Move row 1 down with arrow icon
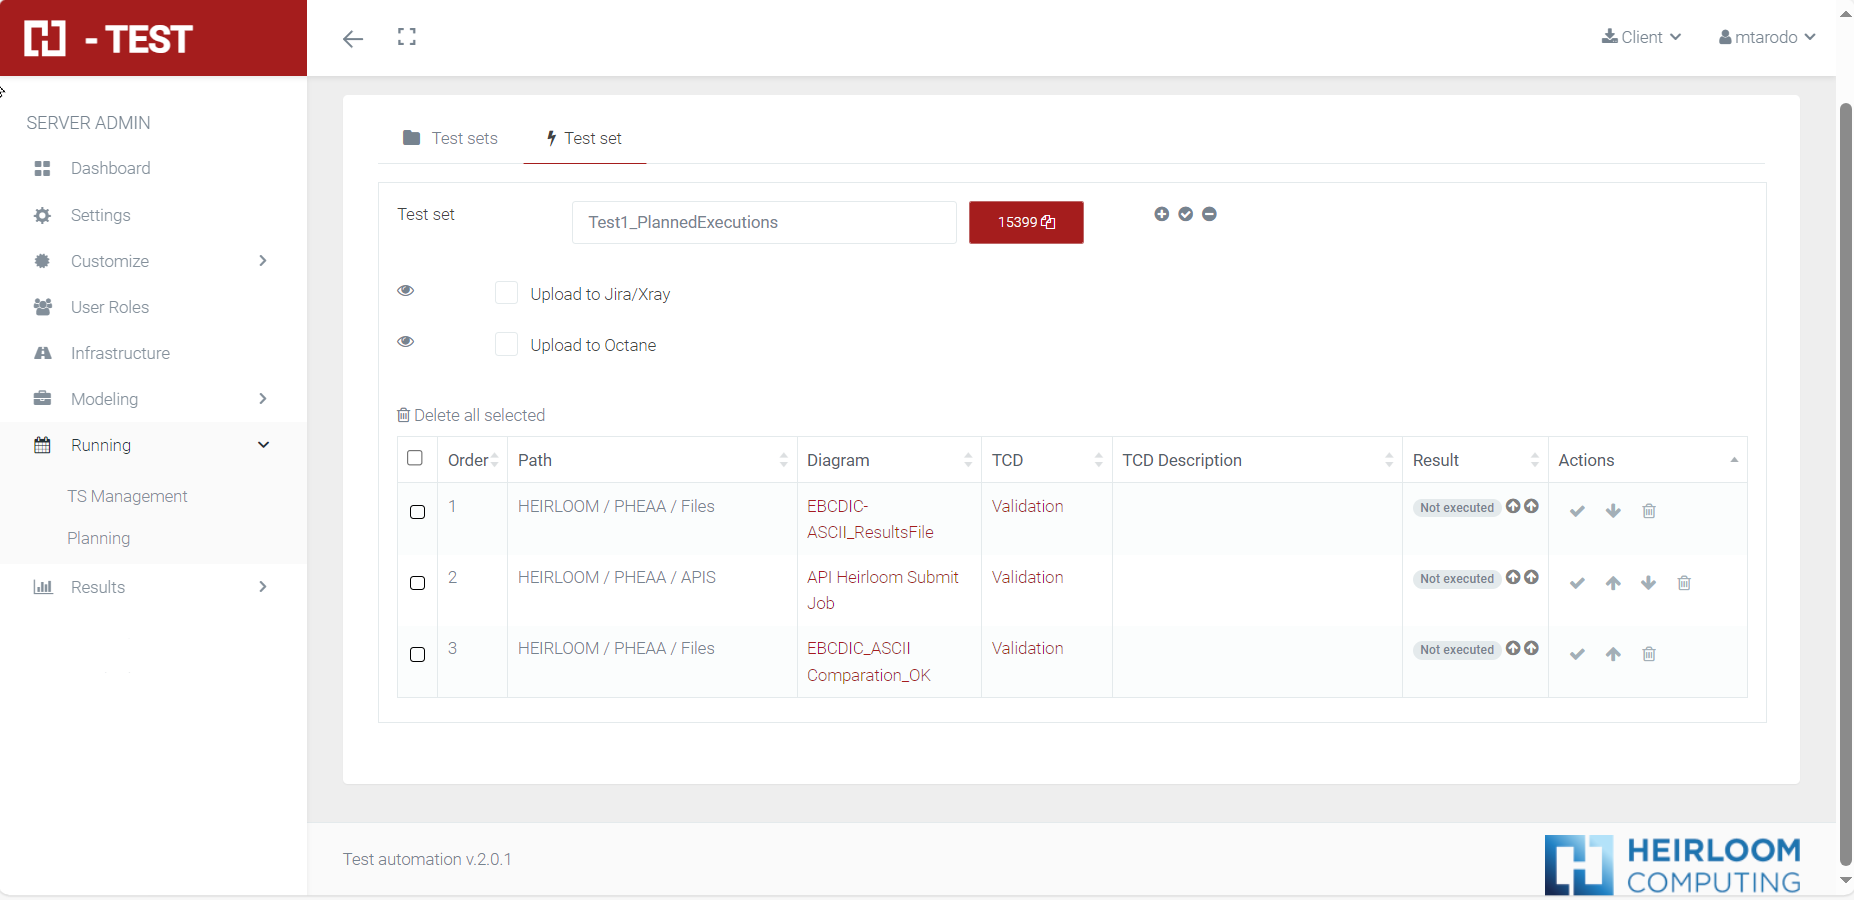The height and width of the screenshot is (900, 1854). point(1613,511)
